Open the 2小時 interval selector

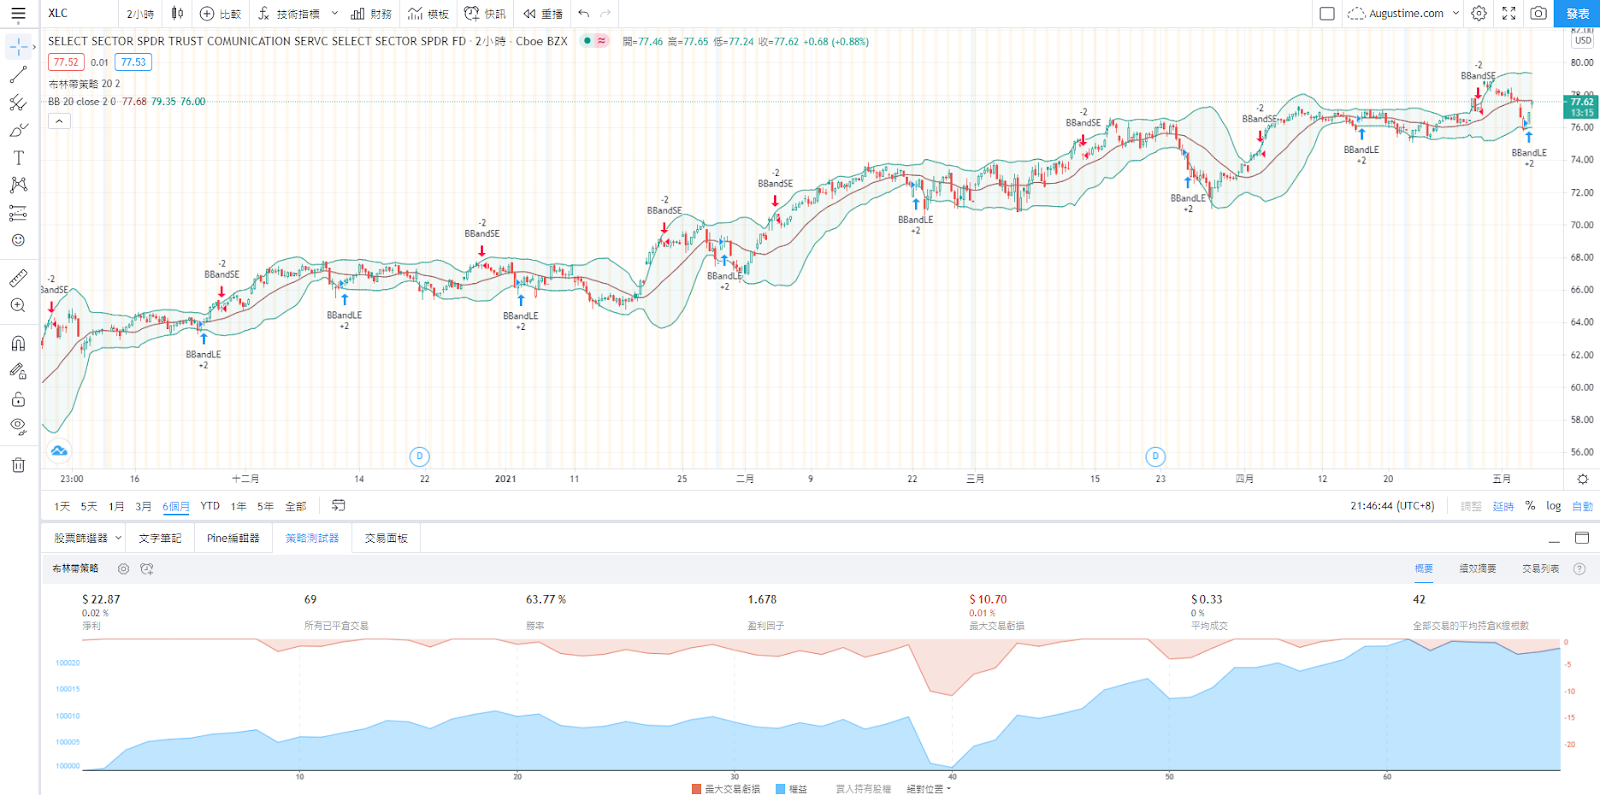pyautogui.click(x=140, y=13)
